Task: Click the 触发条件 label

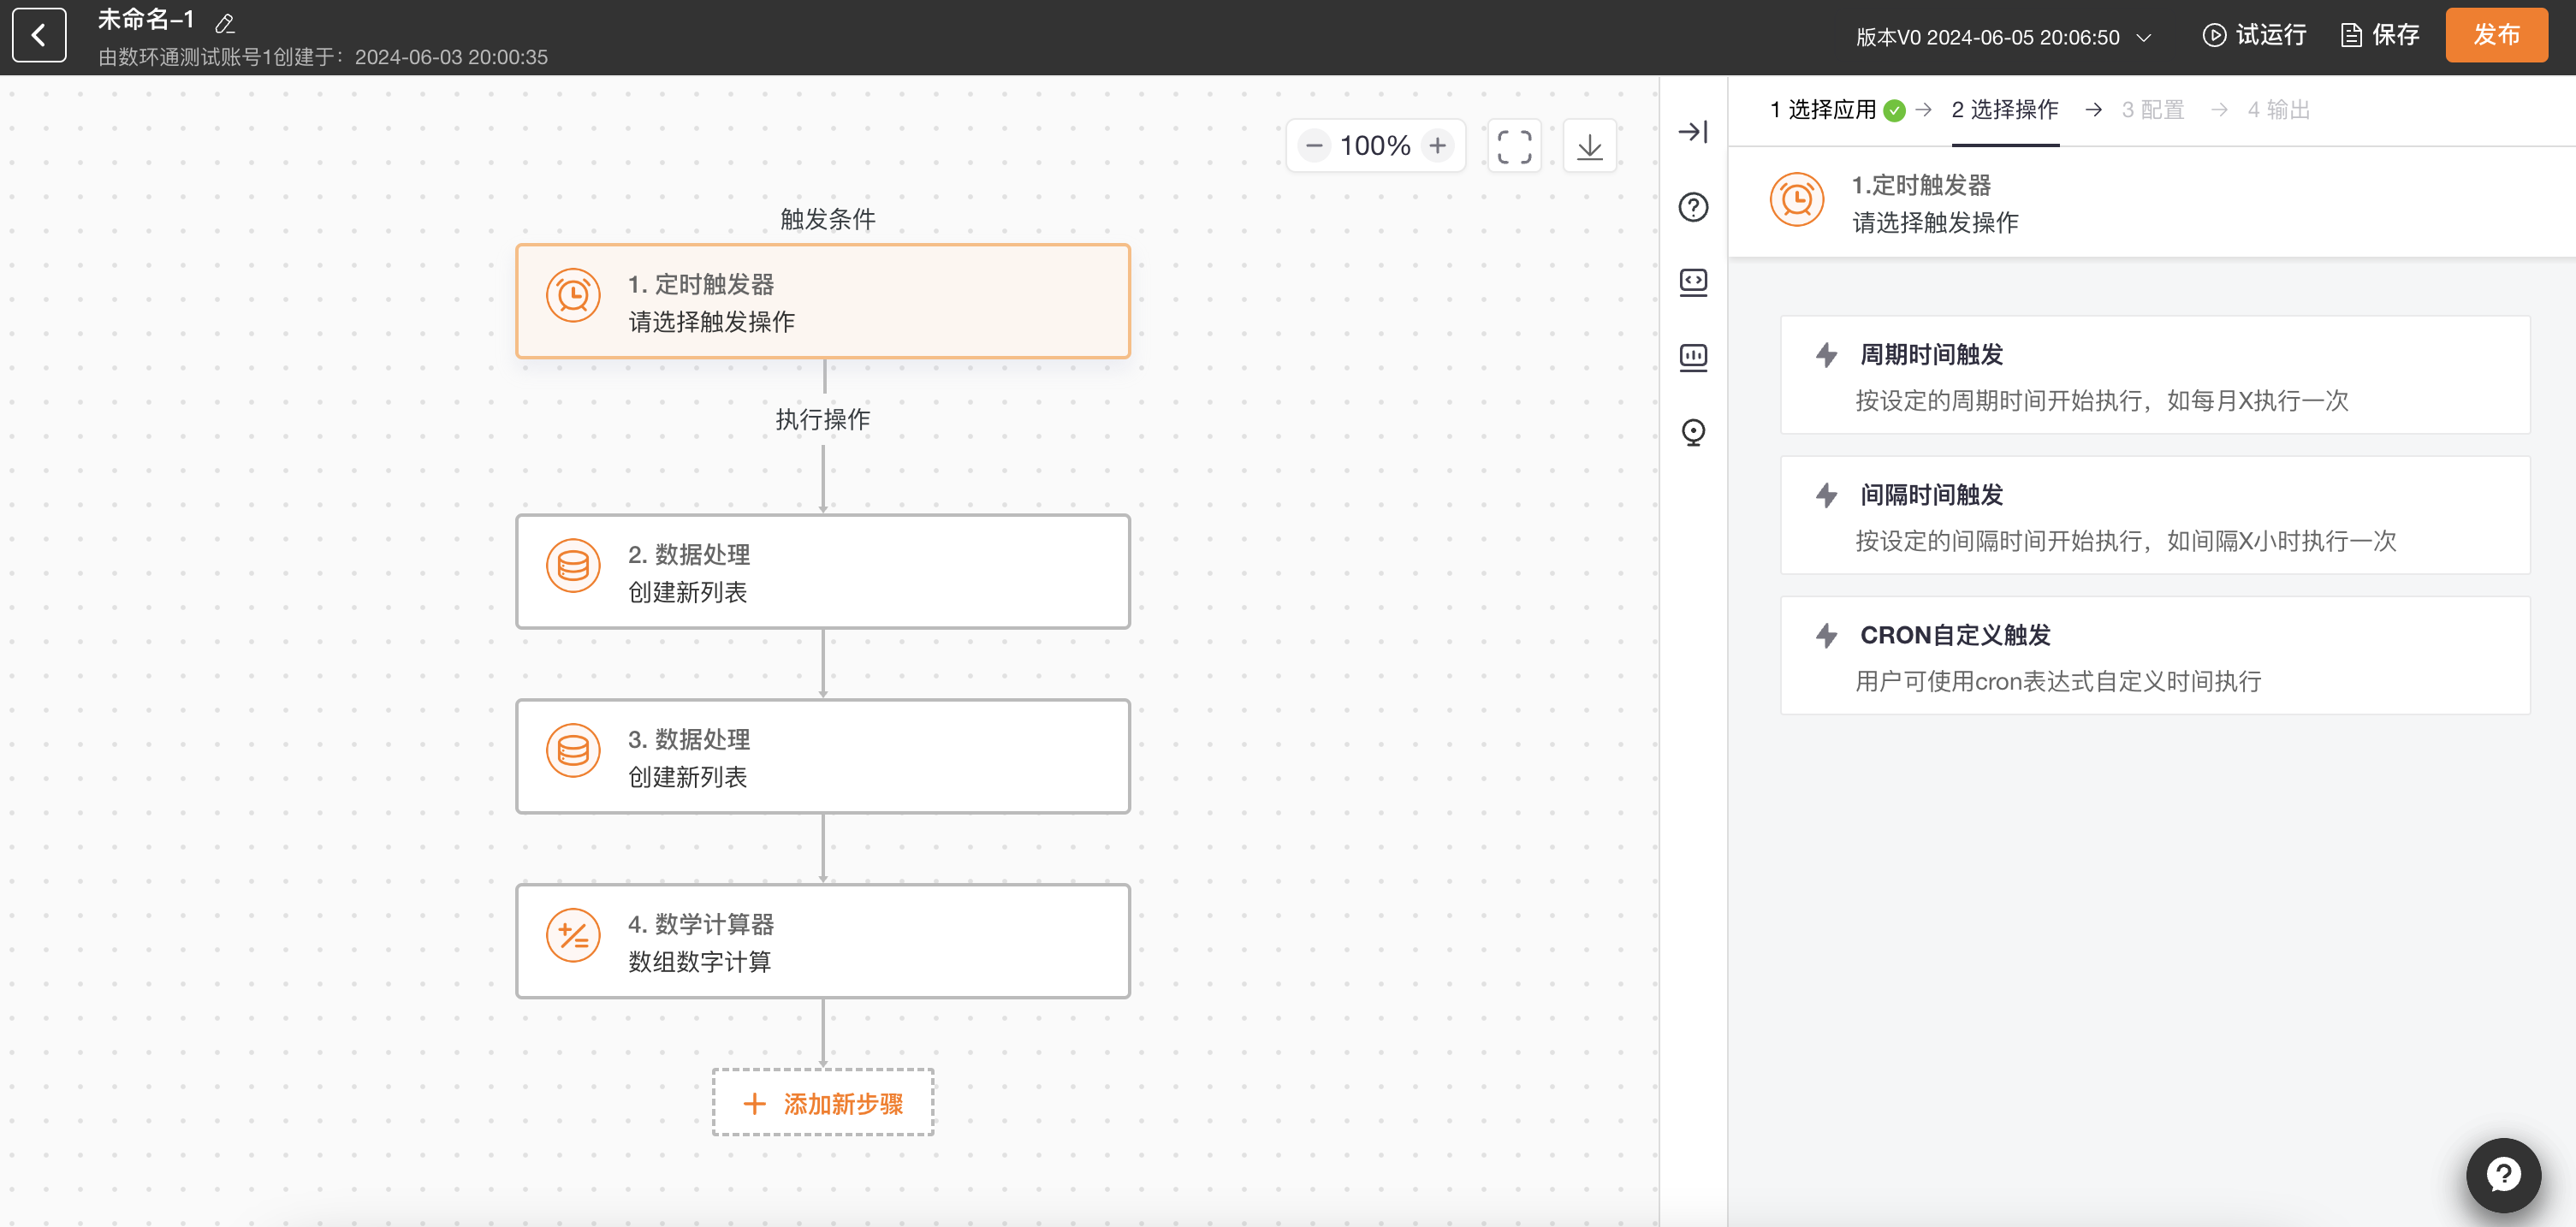Action: [827, 219]
